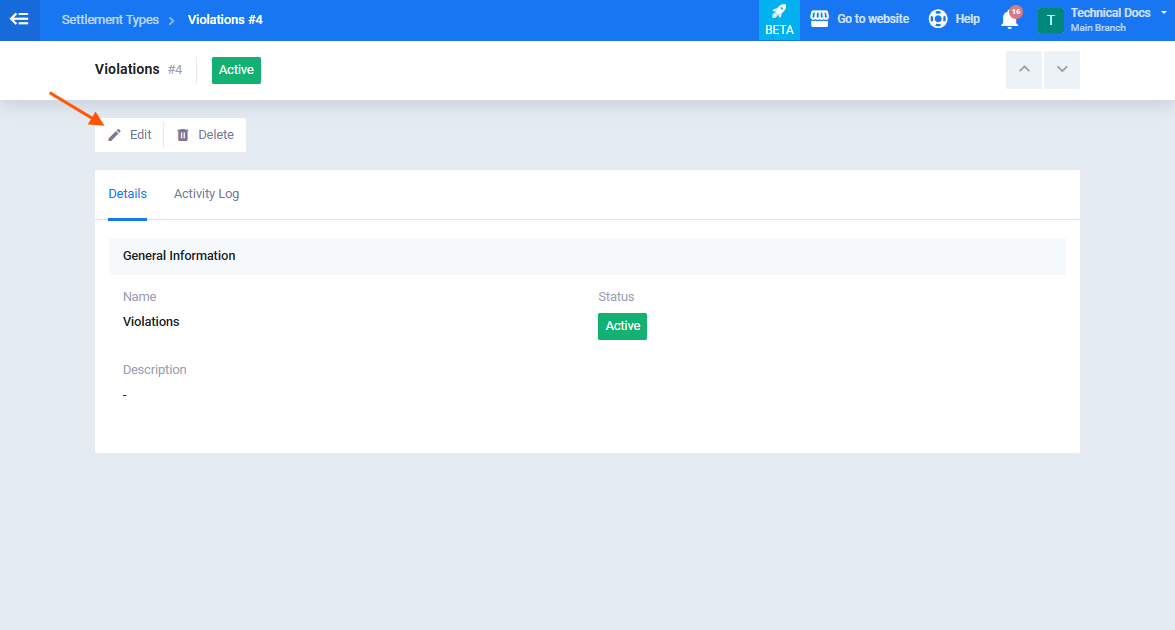Screen dimensions: 1175x630
Task: Open the notifications bell
Action: 1010,19
